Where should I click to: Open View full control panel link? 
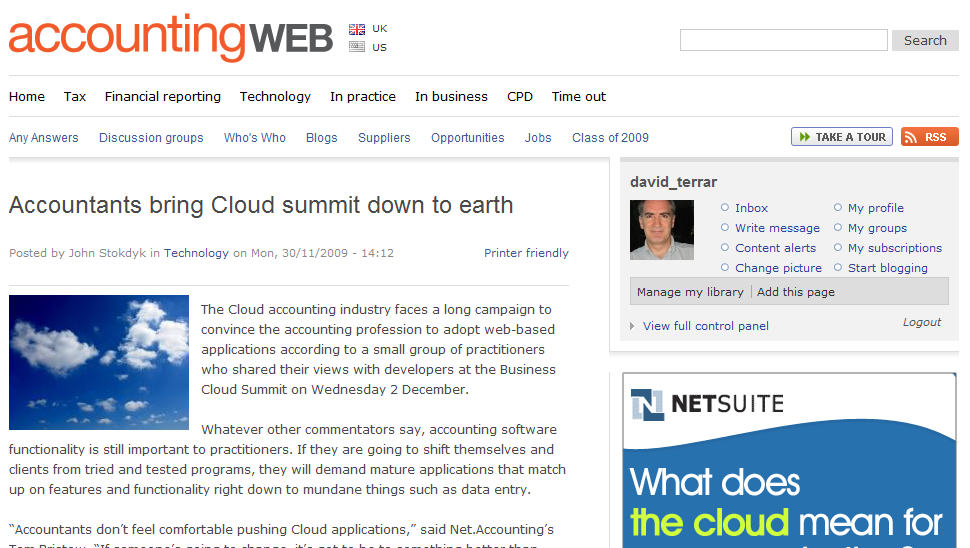click(x=706, y=326)
